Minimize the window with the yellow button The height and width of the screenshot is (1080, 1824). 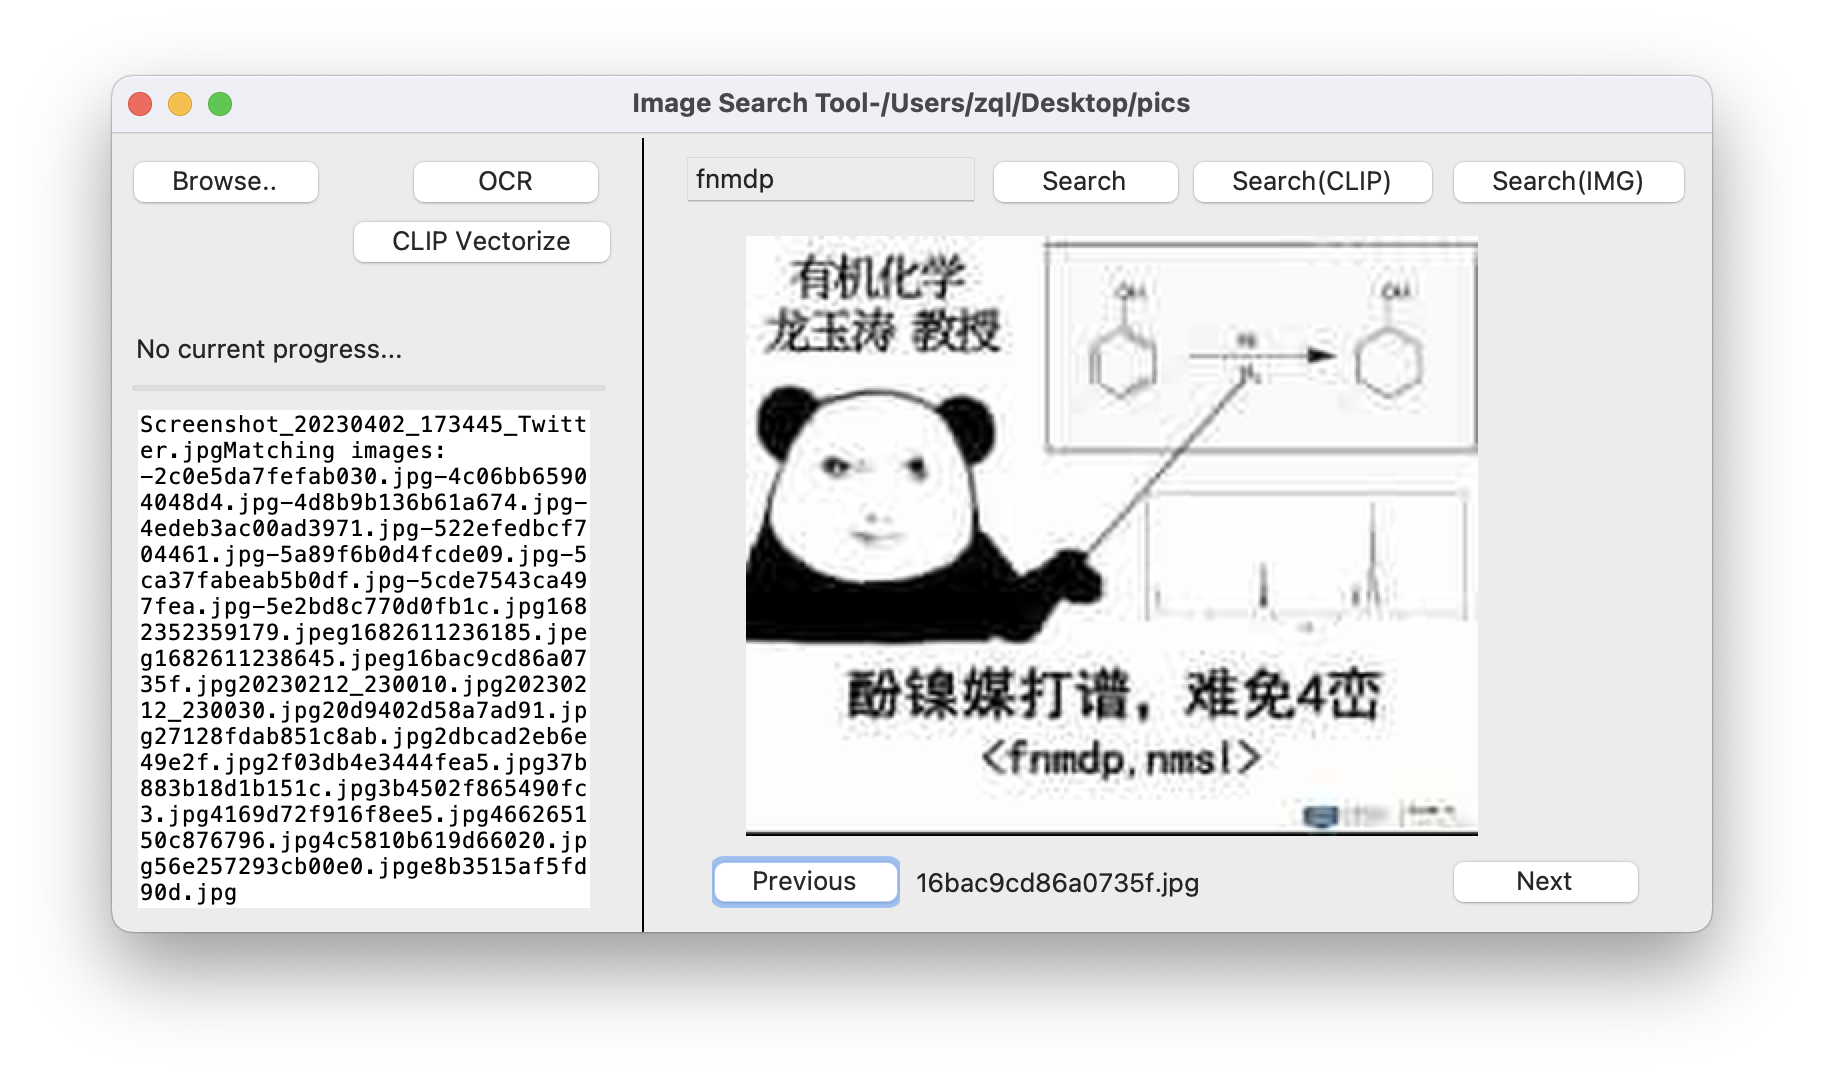click(181, 102)
